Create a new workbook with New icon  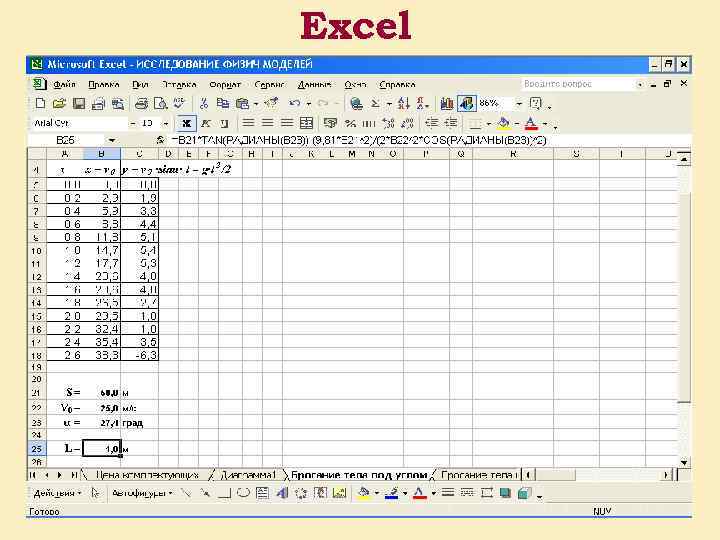click(40, 104)
